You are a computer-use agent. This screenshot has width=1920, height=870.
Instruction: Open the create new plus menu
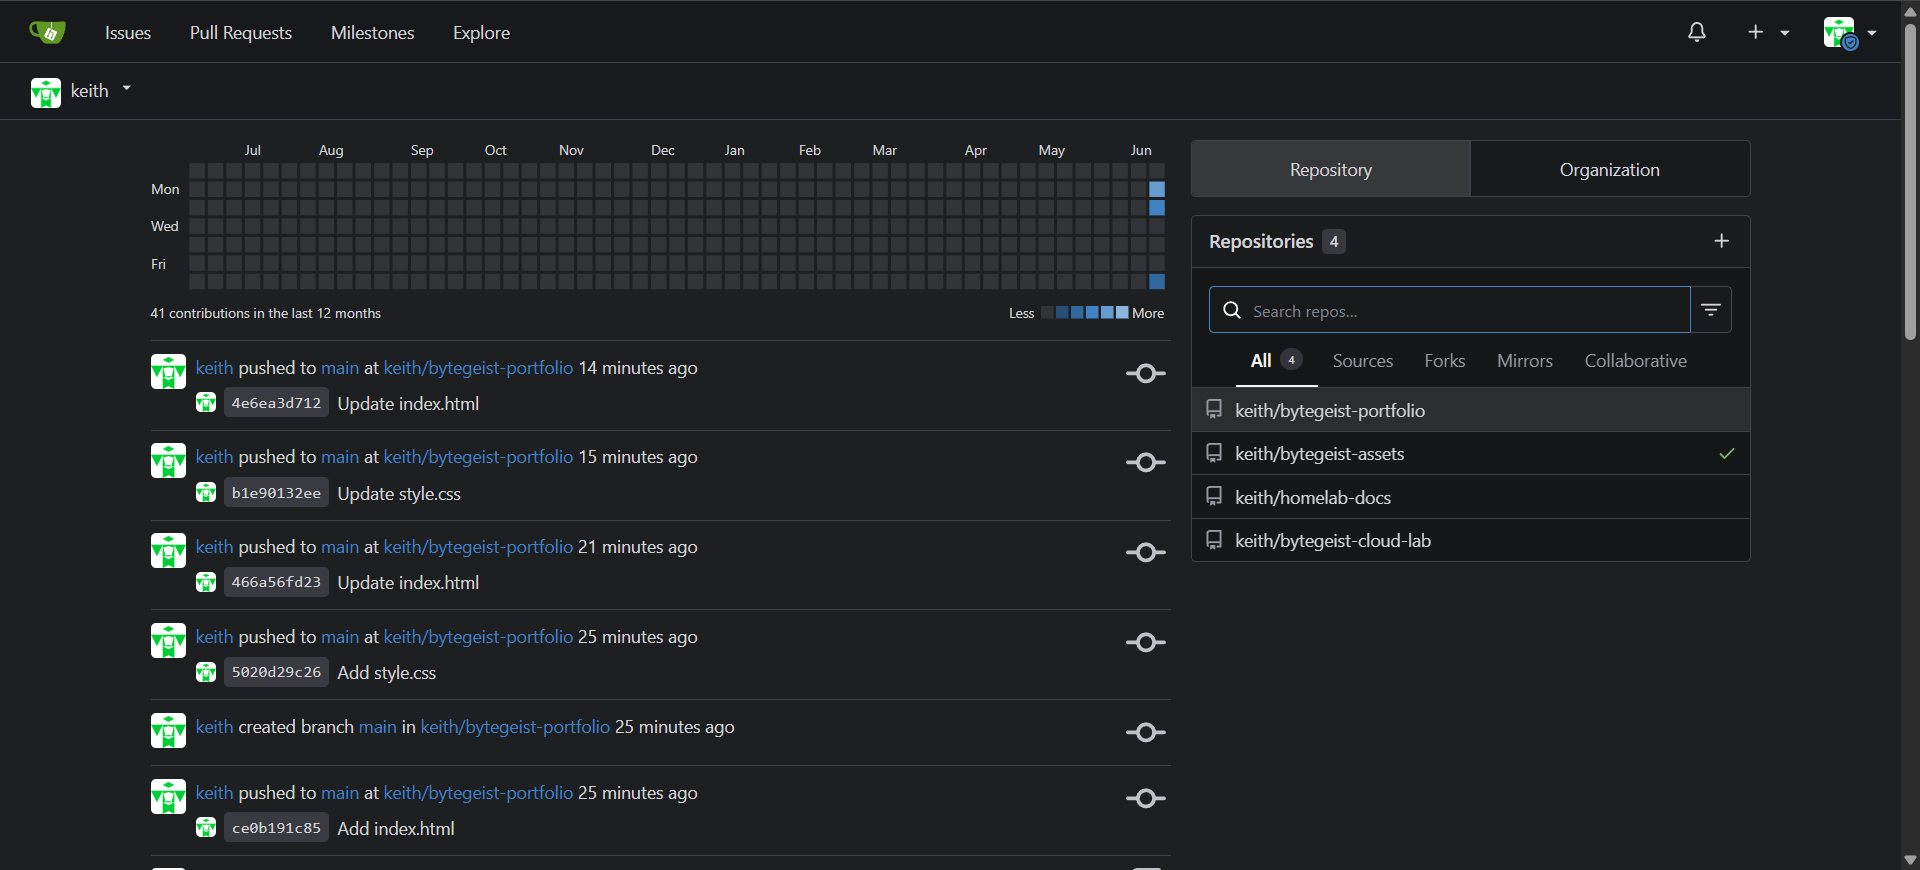coord(1768,32)
